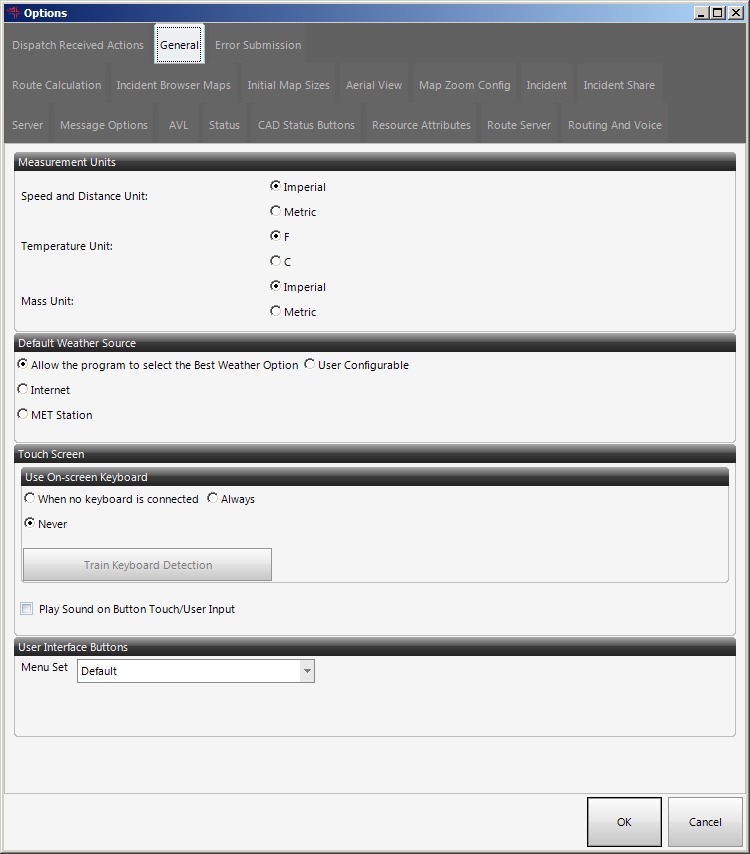Select the General tab
Image resolution: width=750 pixels, height=854 pixels.
(179, 44)
